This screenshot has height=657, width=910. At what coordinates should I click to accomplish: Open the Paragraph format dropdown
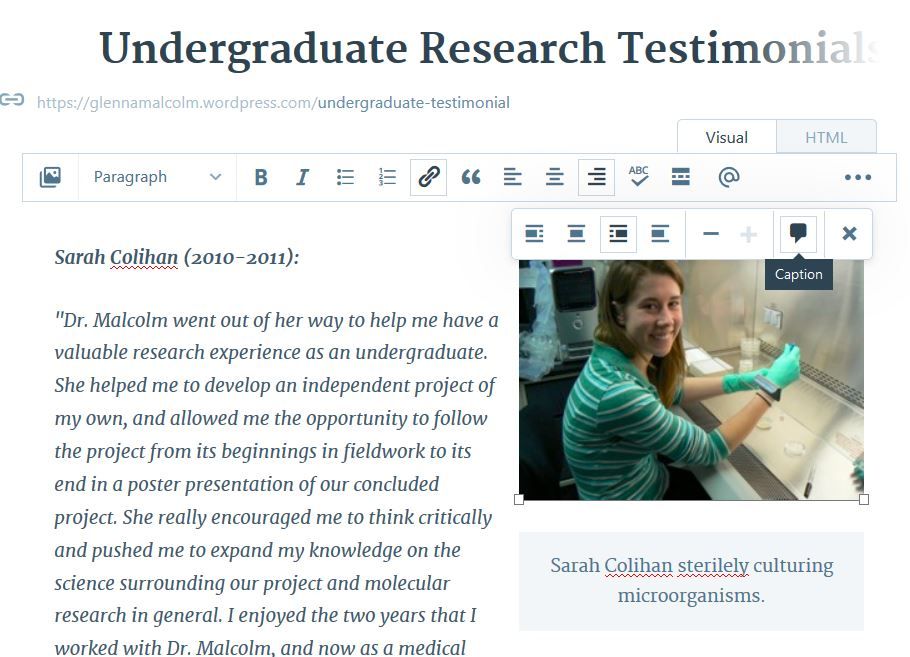pos(157,177)
